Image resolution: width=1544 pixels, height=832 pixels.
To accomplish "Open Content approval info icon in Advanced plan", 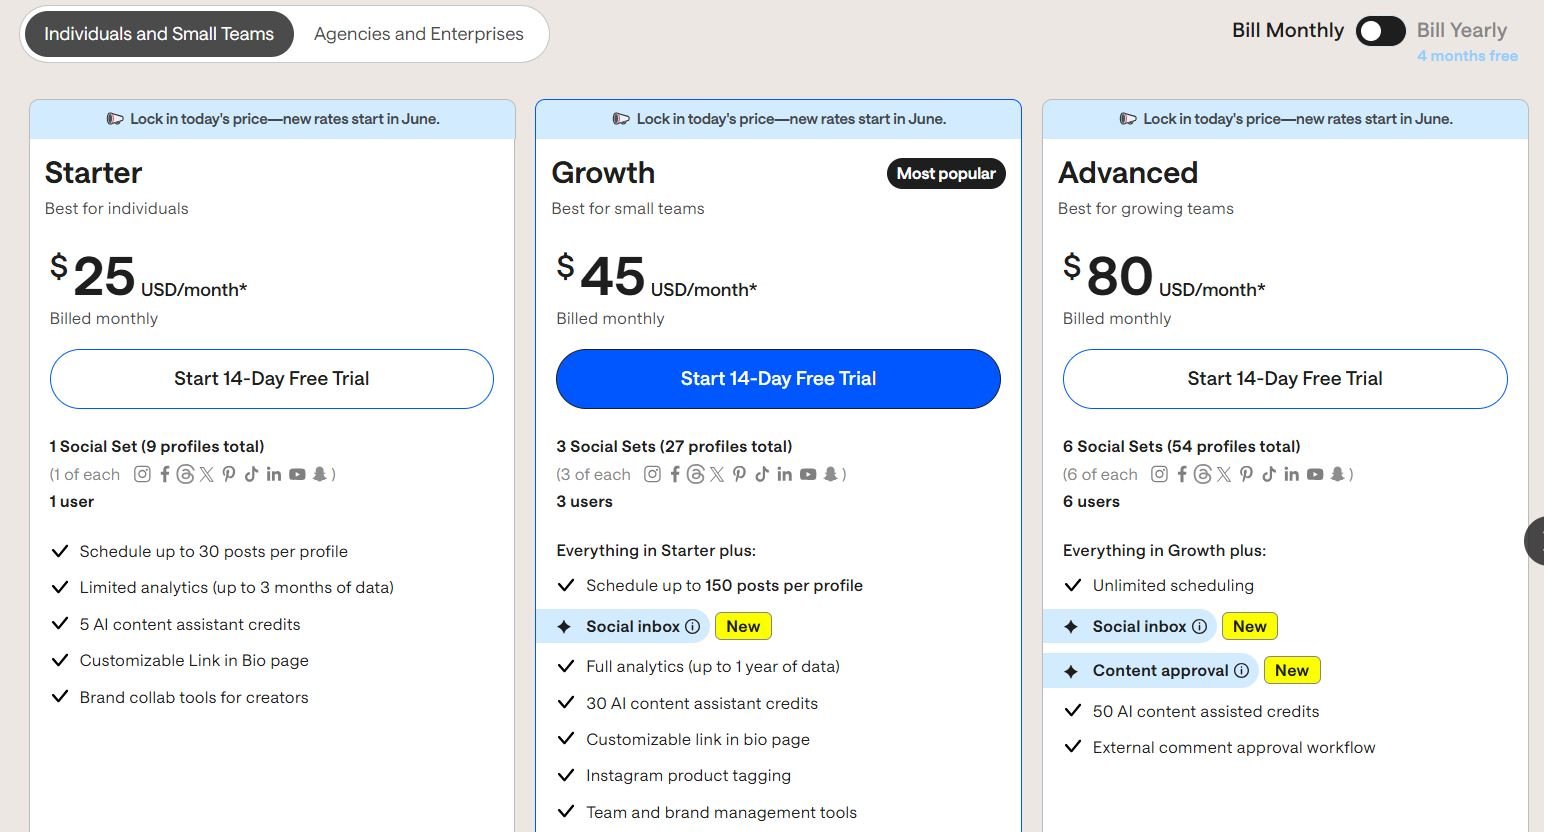I will [x=1241, y=671].
